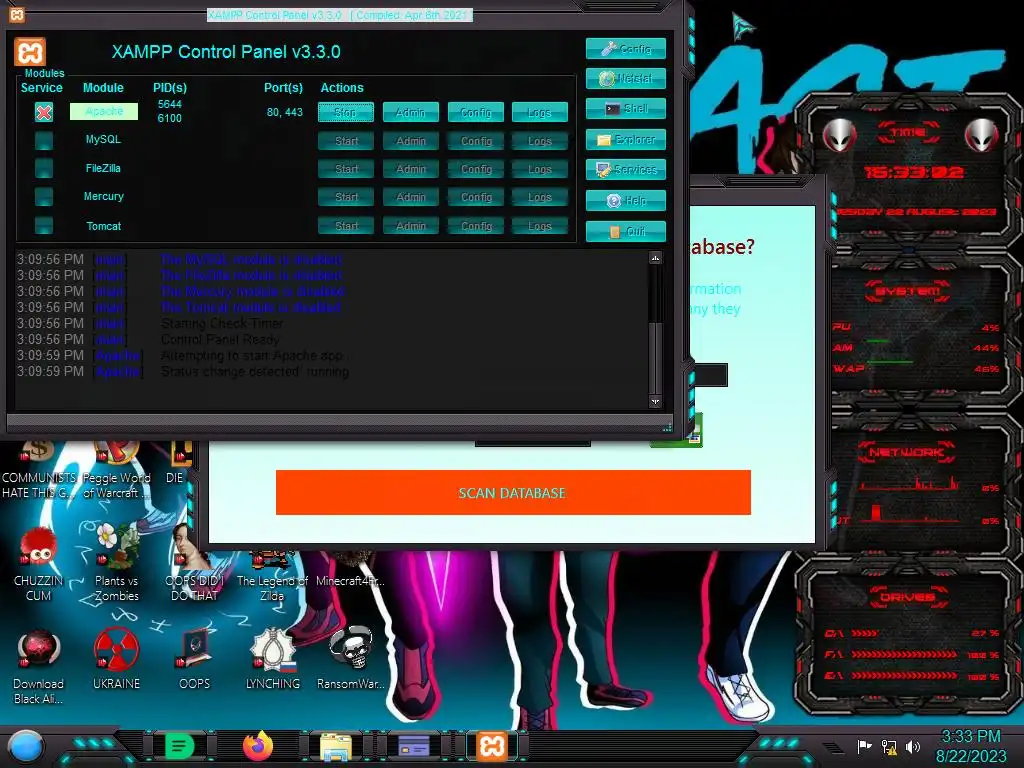The width and height of the screenshot is (1024, 768).
Task: Open MySQL Admin
Action: tap(410, 141)
